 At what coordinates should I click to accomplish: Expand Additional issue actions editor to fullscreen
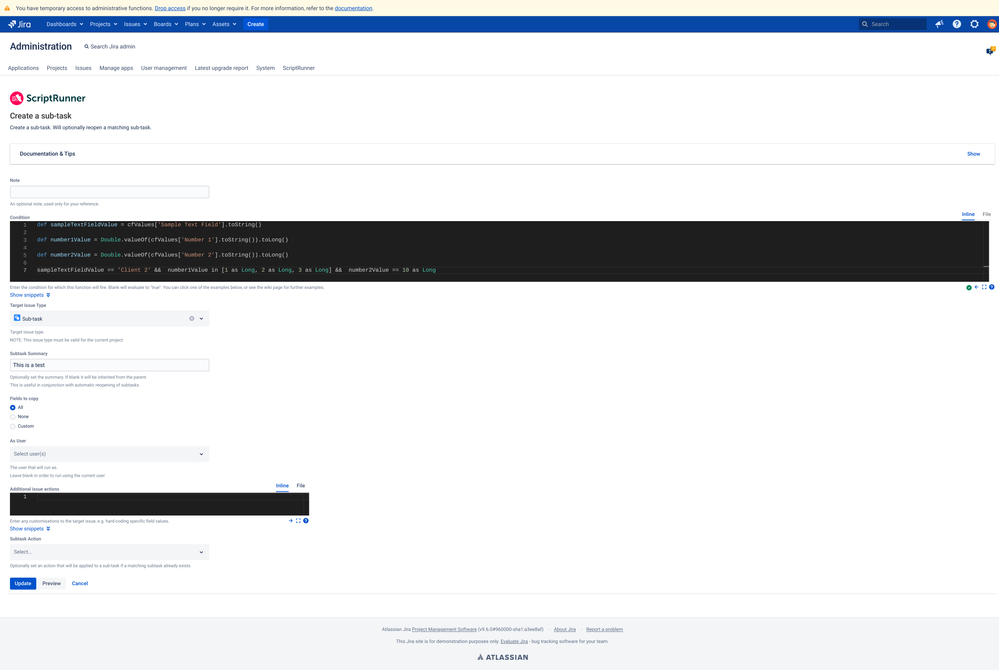click(298, 521)
